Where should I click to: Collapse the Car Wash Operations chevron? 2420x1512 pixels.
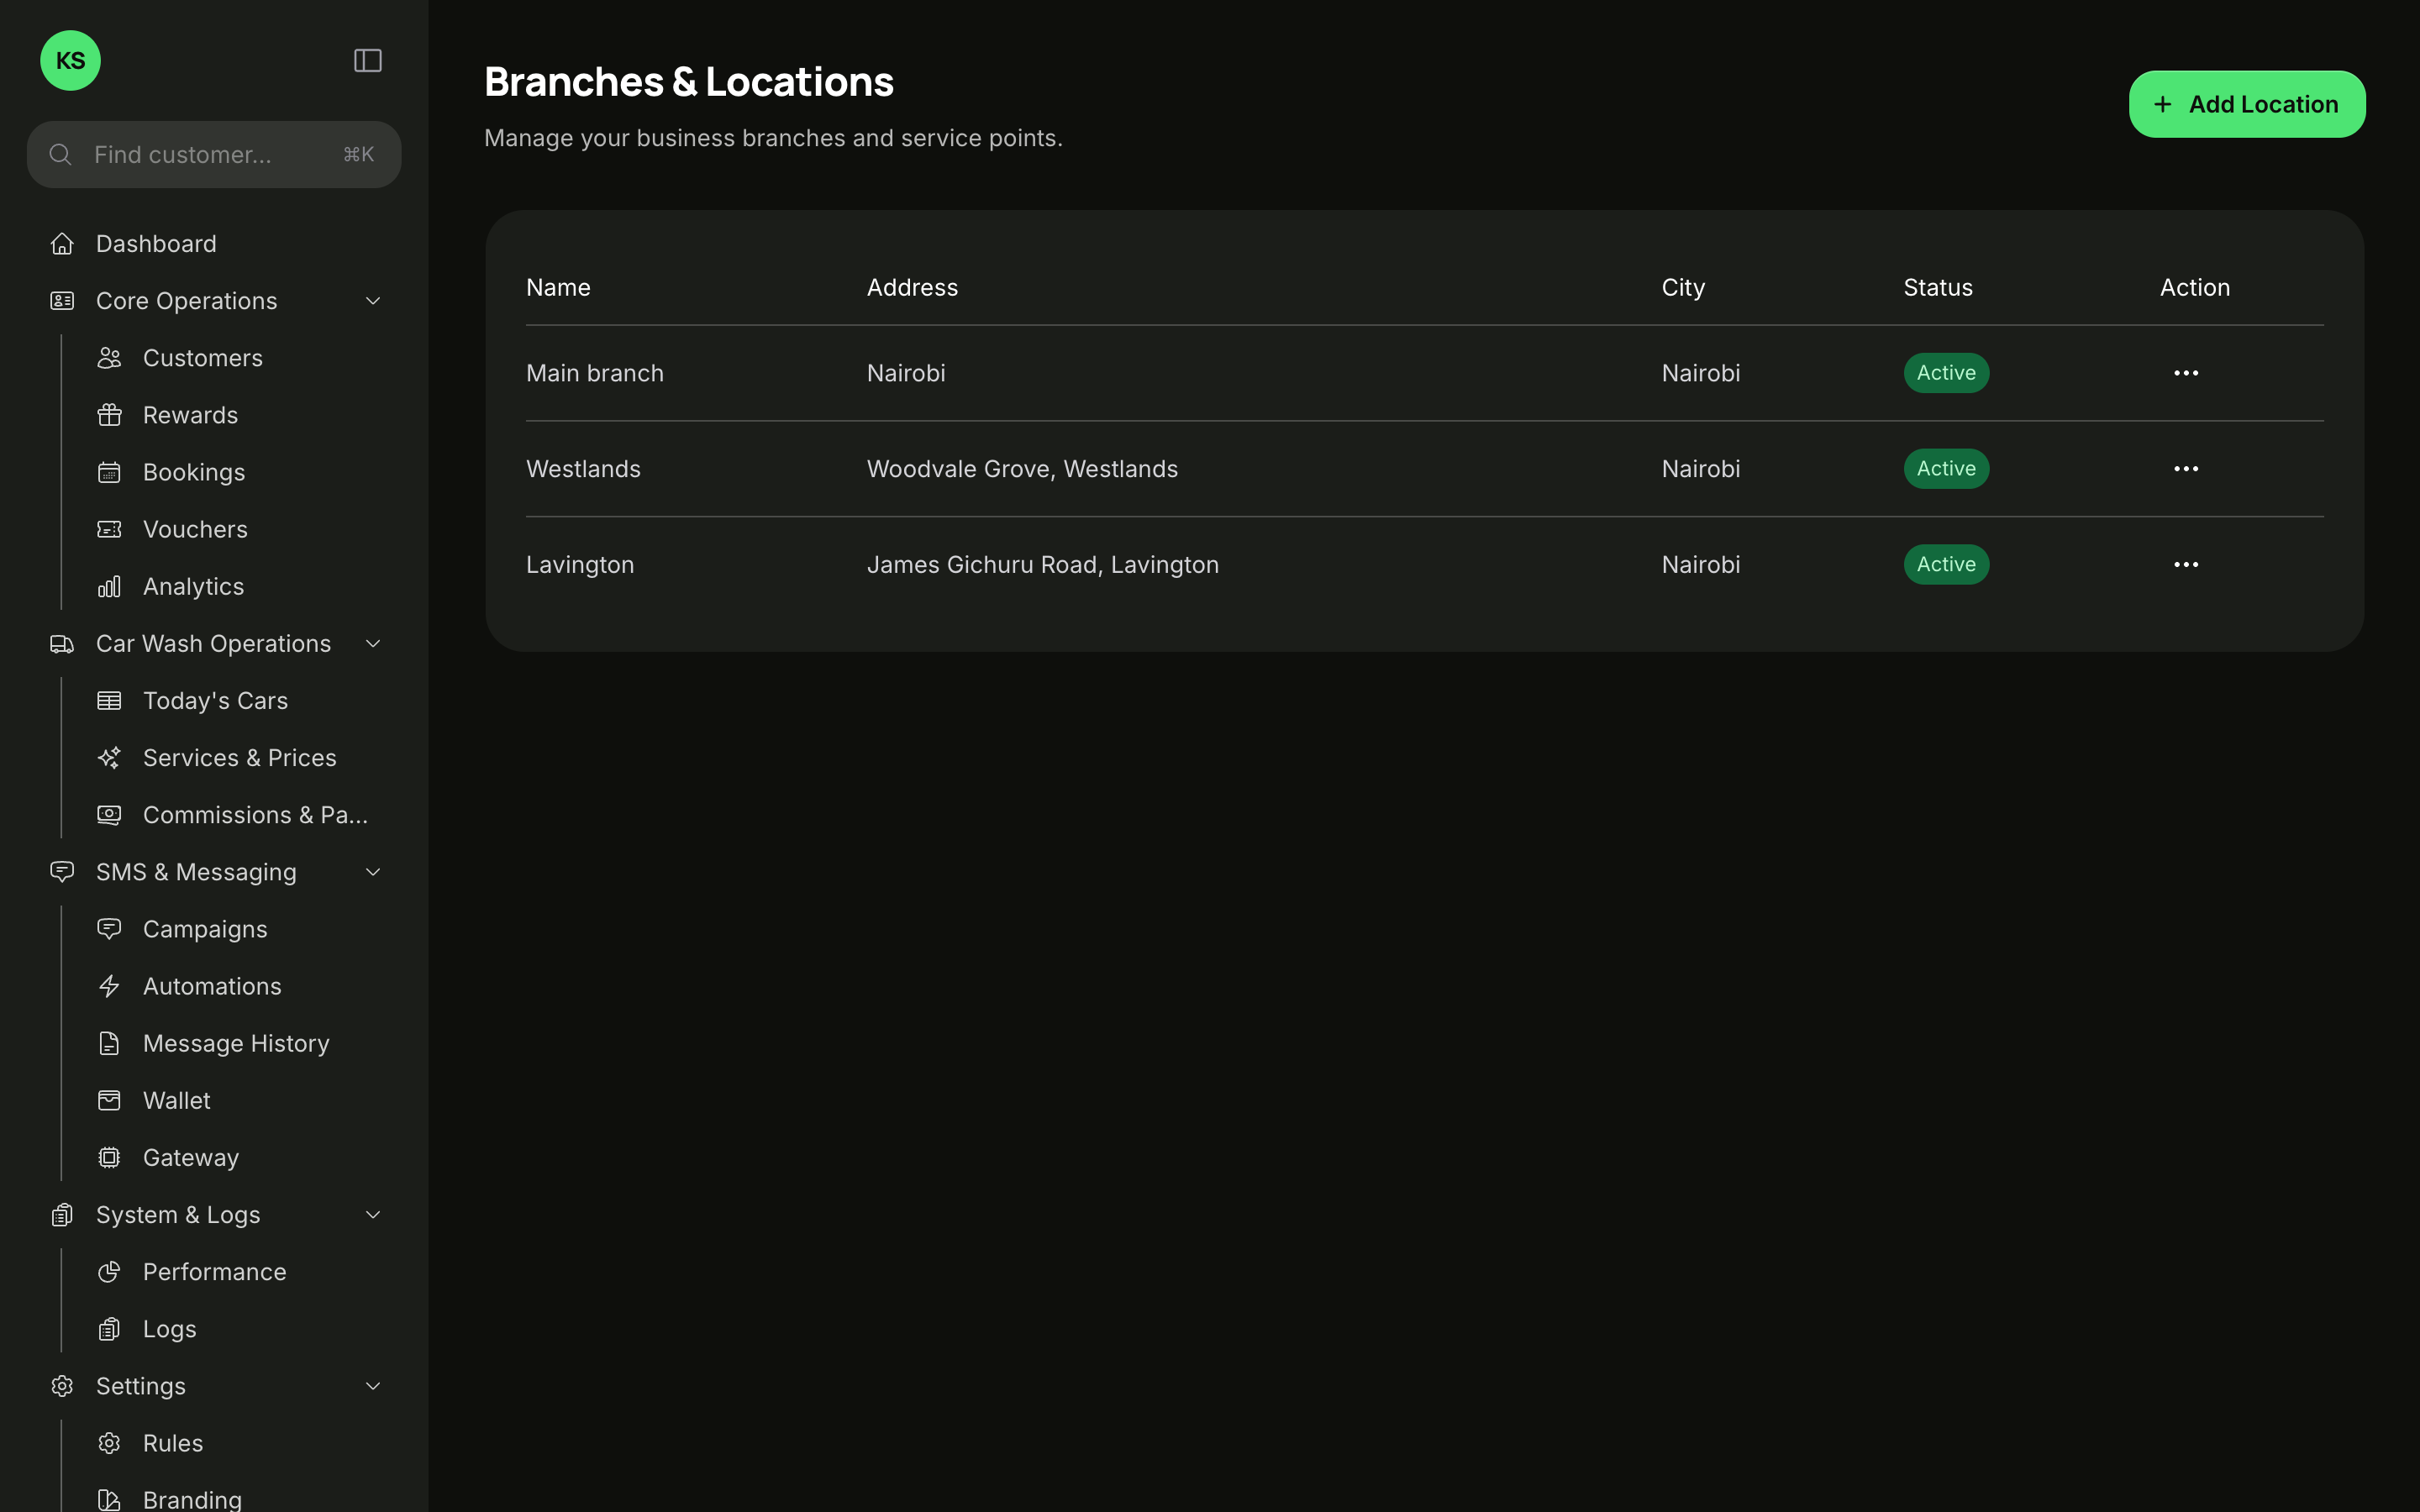tap(373, 644)
